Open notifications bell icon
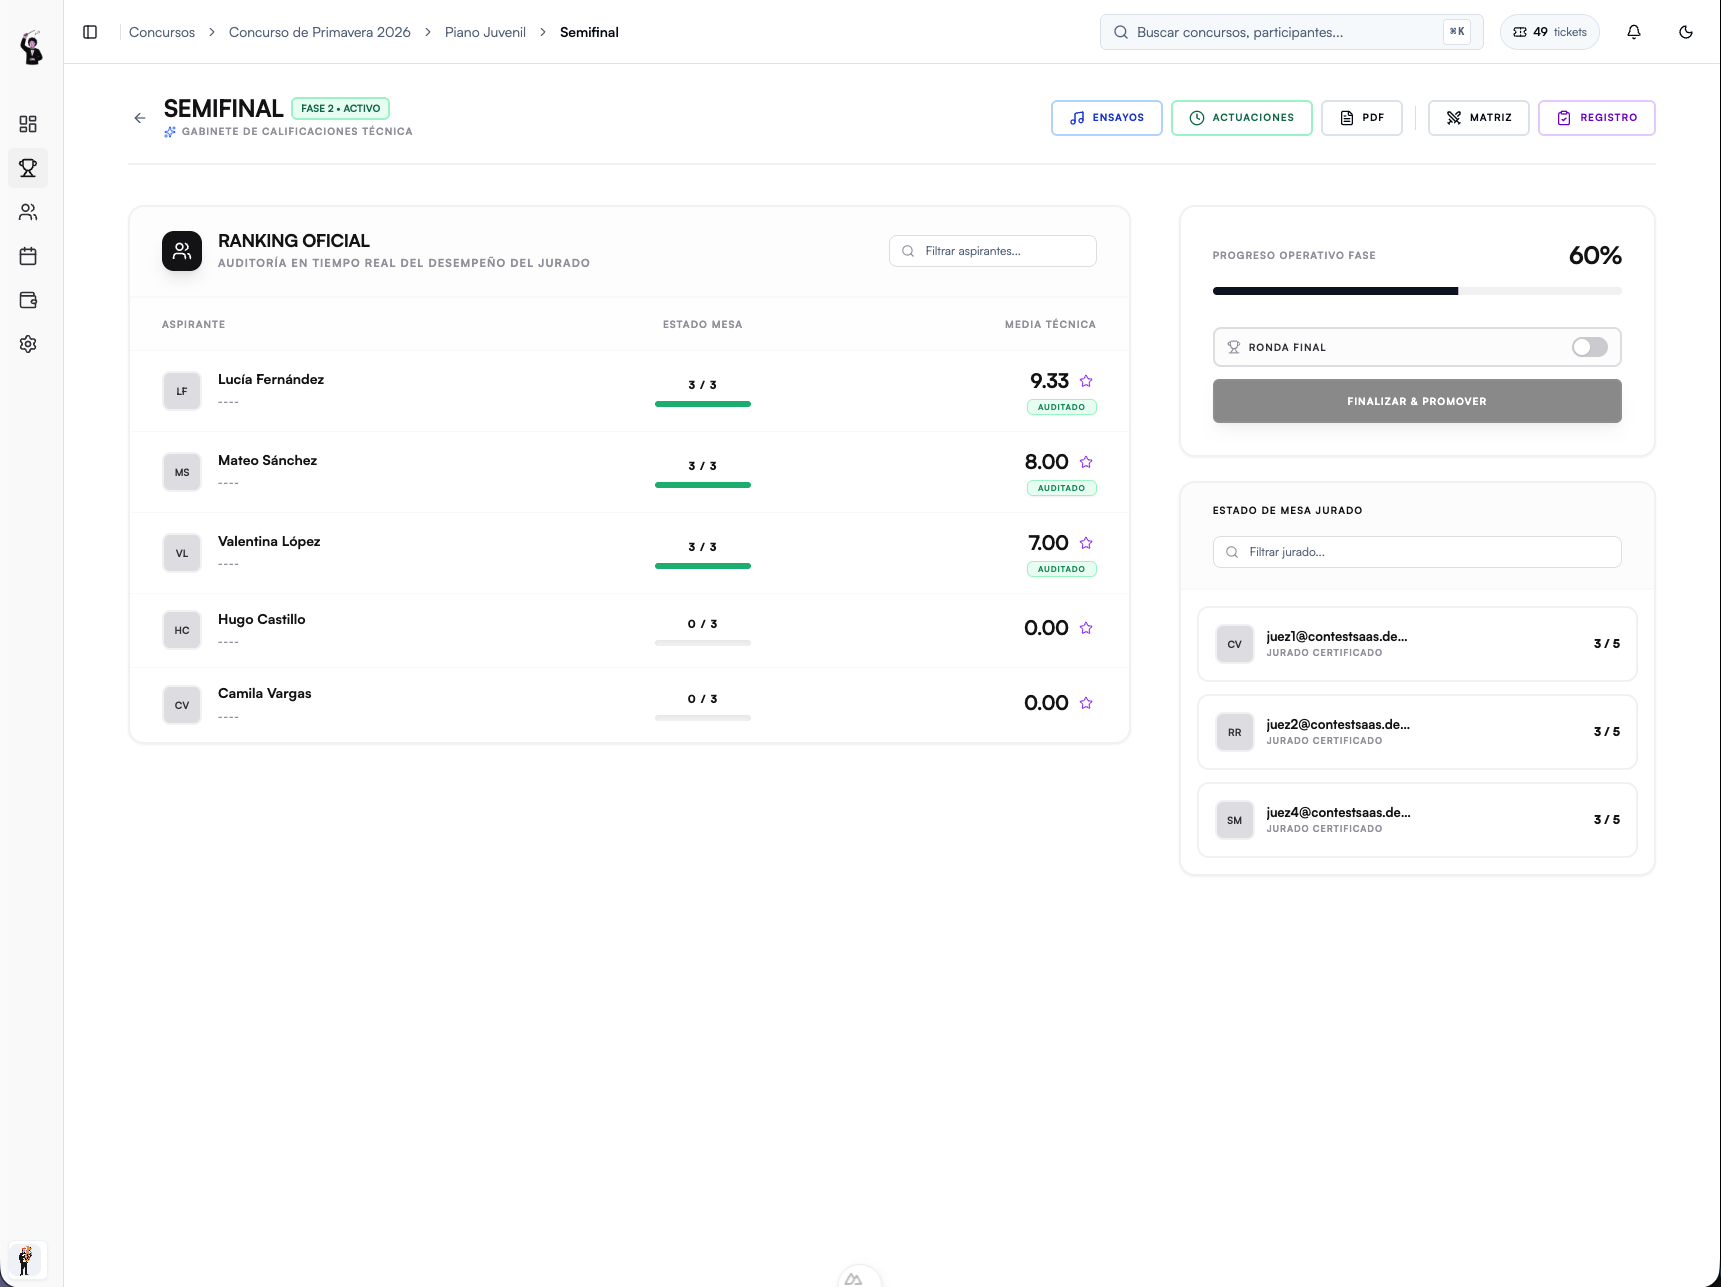The height and width of the screenshot is (1287, 1721). (1634, 32)
